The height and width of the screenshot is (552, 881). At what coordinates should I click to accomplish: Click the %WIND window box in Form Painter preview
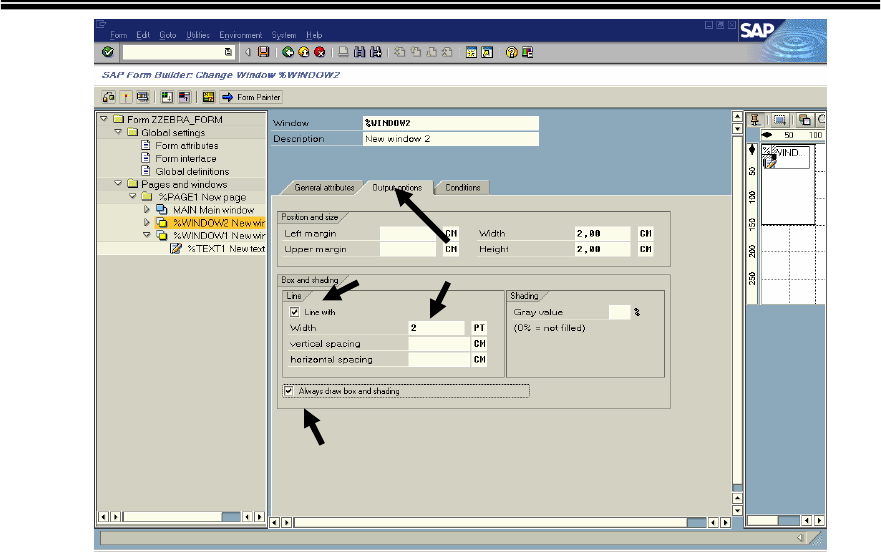[x=785, y=157]
